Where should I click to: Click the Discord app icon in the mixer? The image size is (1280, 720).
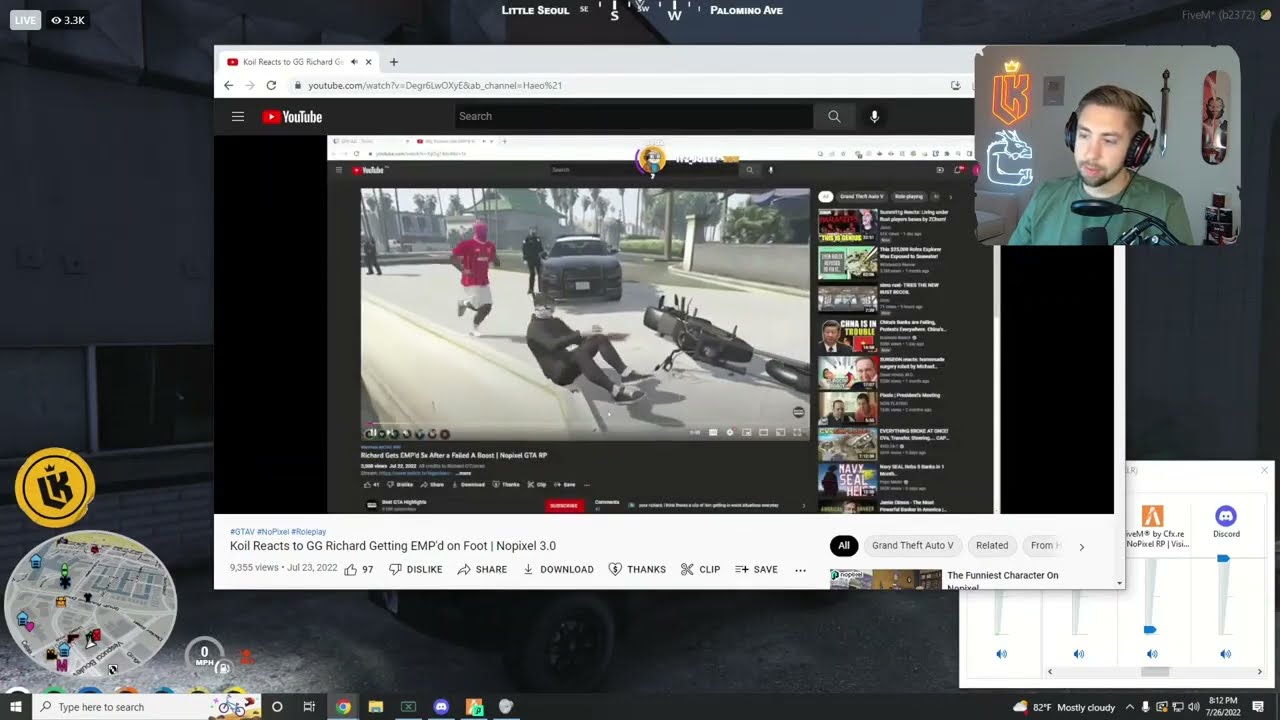1226,516
